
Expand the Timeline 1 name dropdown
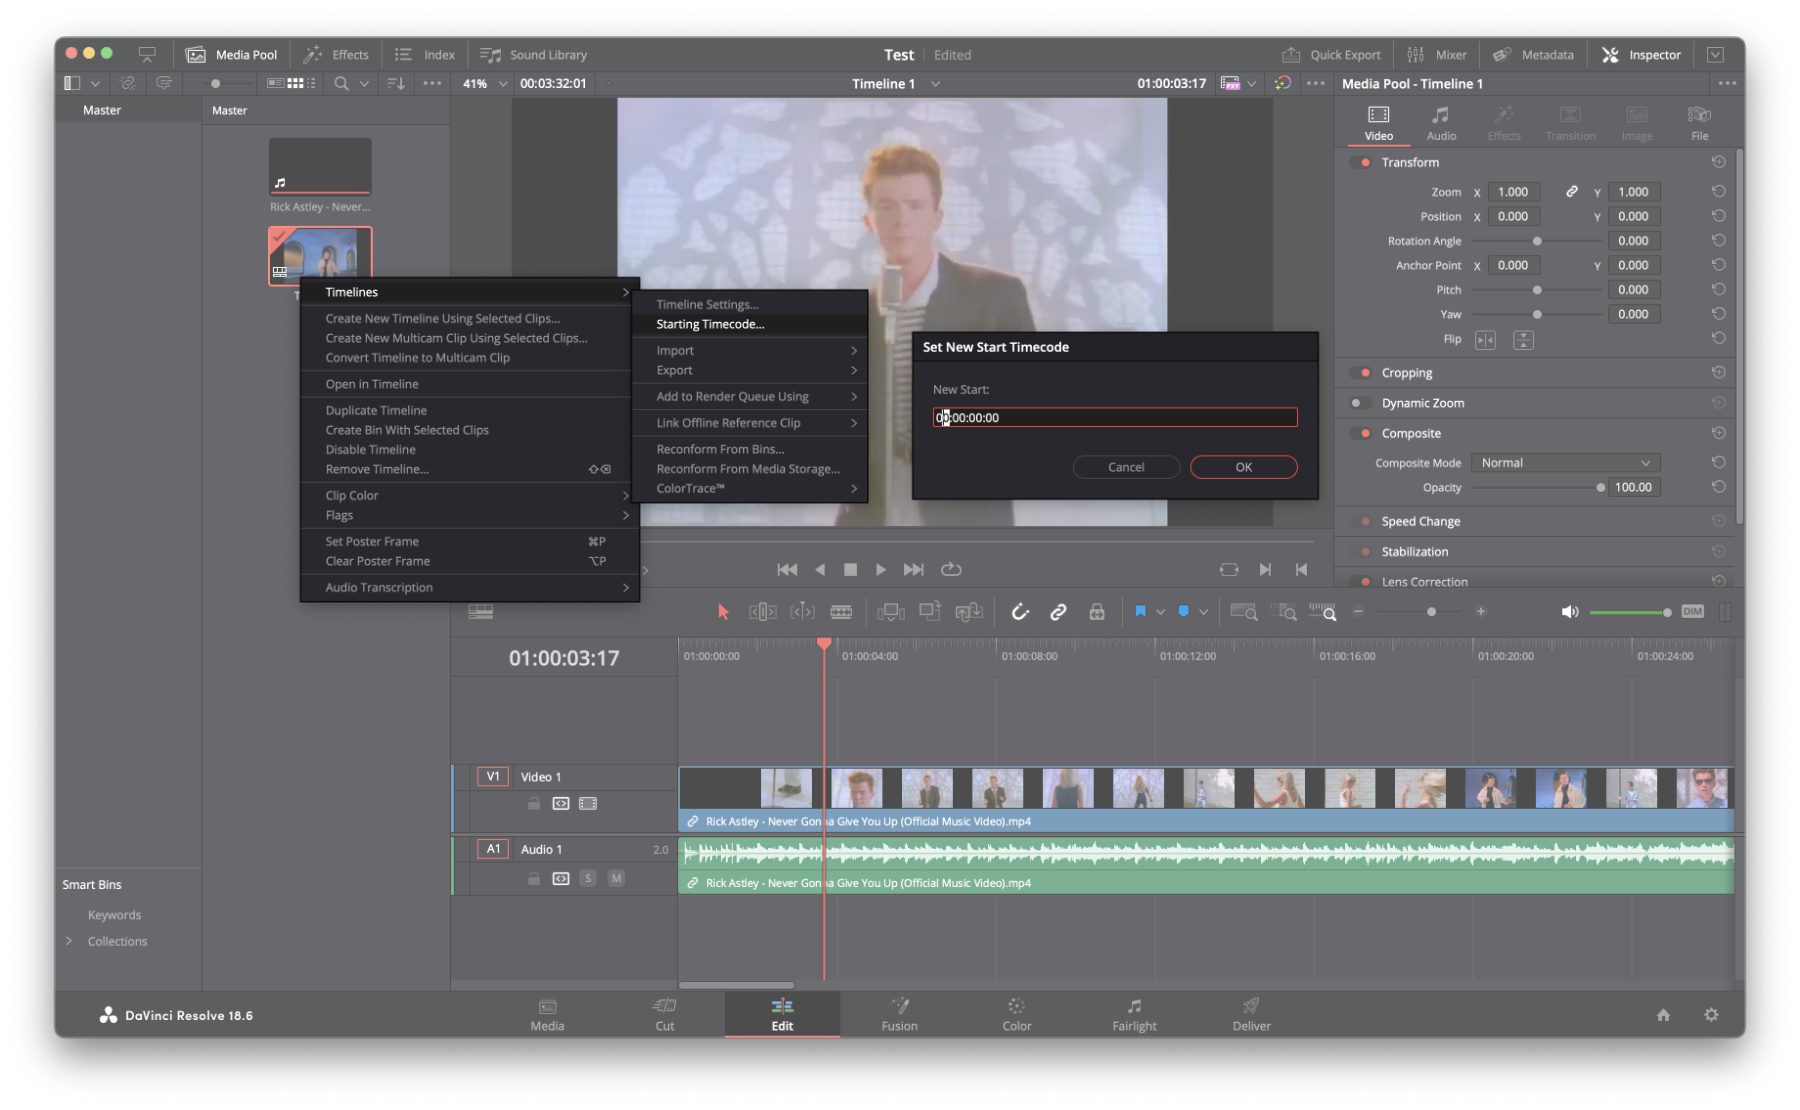pyautogui.click(x=936, y=84)
